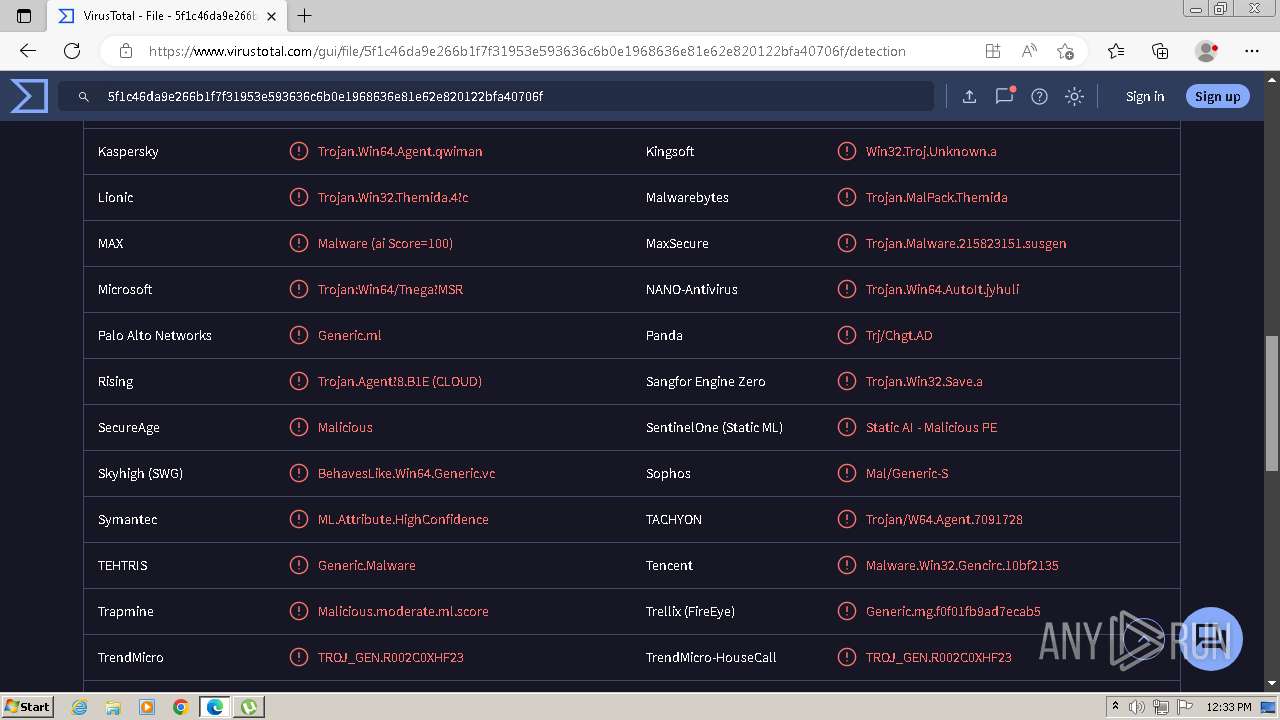
Task: Click the VirusTotal logo icon
Action: pyautogui.click(x=29, y=96)
